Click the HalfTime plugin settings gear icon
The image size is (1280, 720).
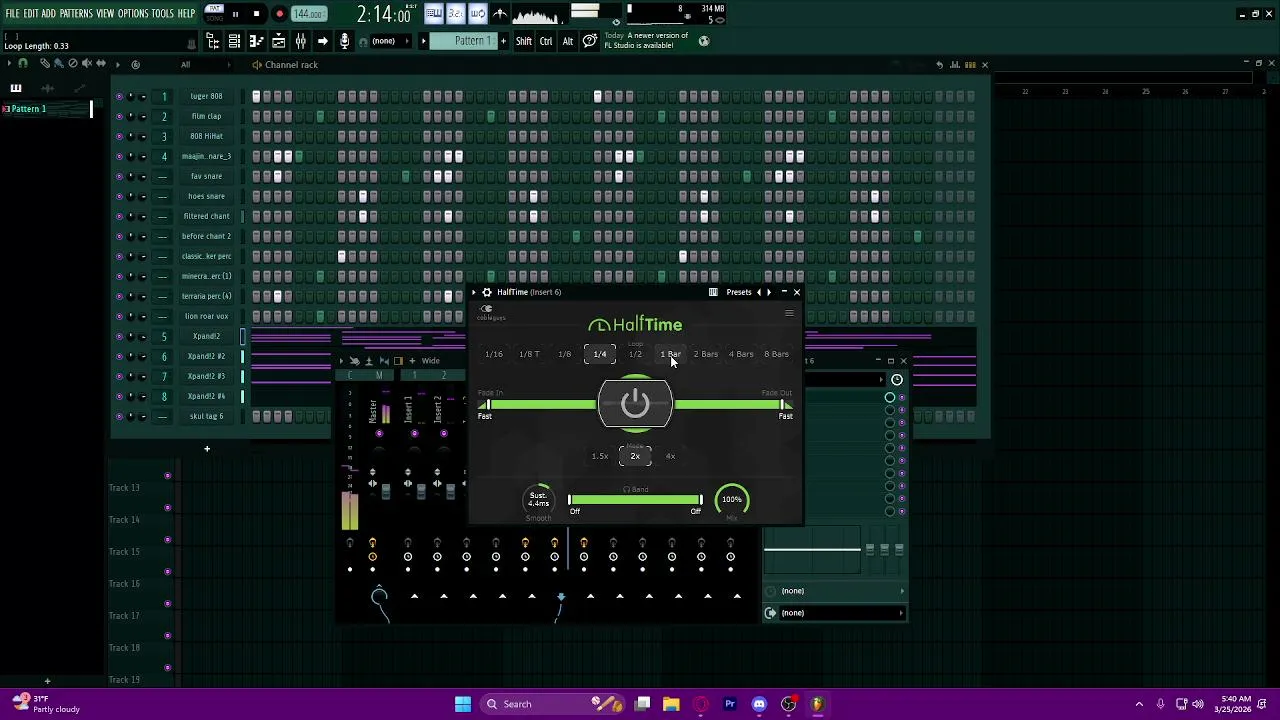487,292
